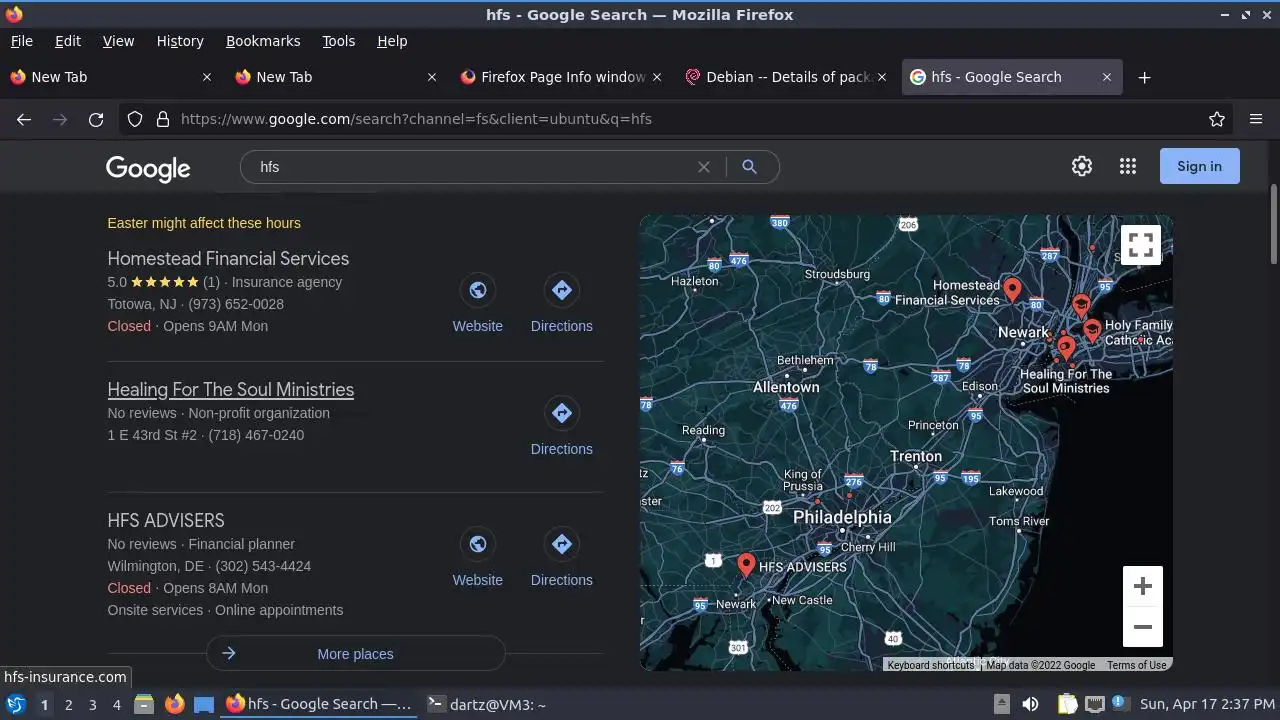Open the Healing For The Soul Ministries link
This screenshot has width=1280, height=720.
pos(231,390)
